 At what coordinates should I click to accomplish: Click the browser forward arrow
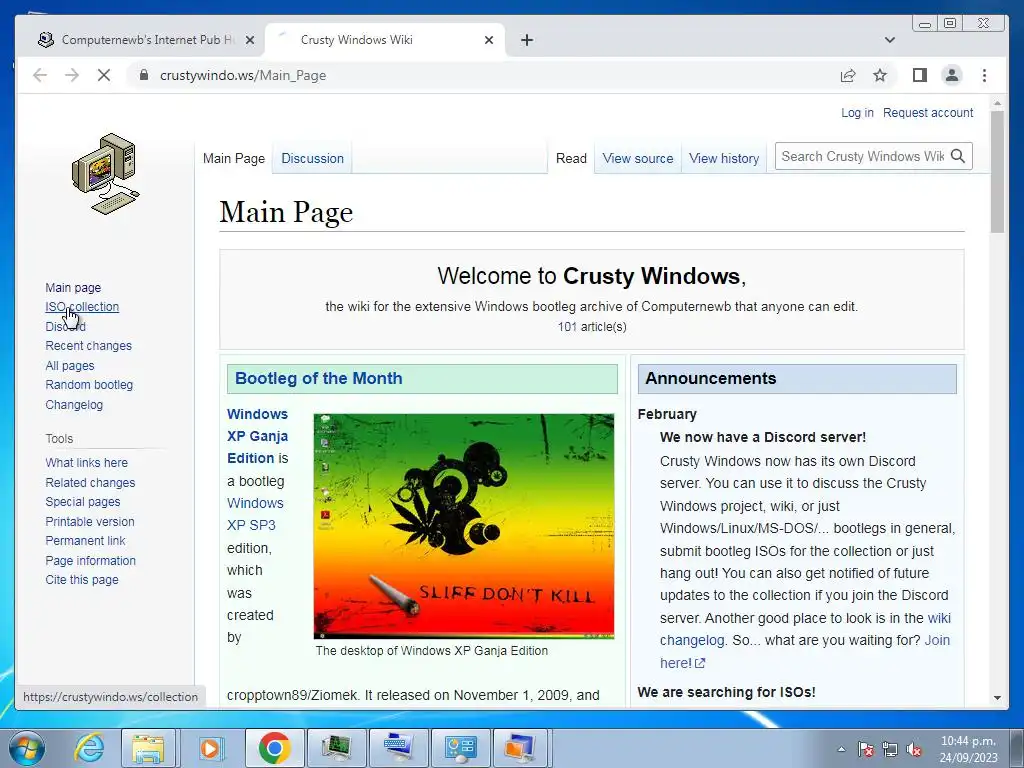pyautogui.click(x=72, y=75)
